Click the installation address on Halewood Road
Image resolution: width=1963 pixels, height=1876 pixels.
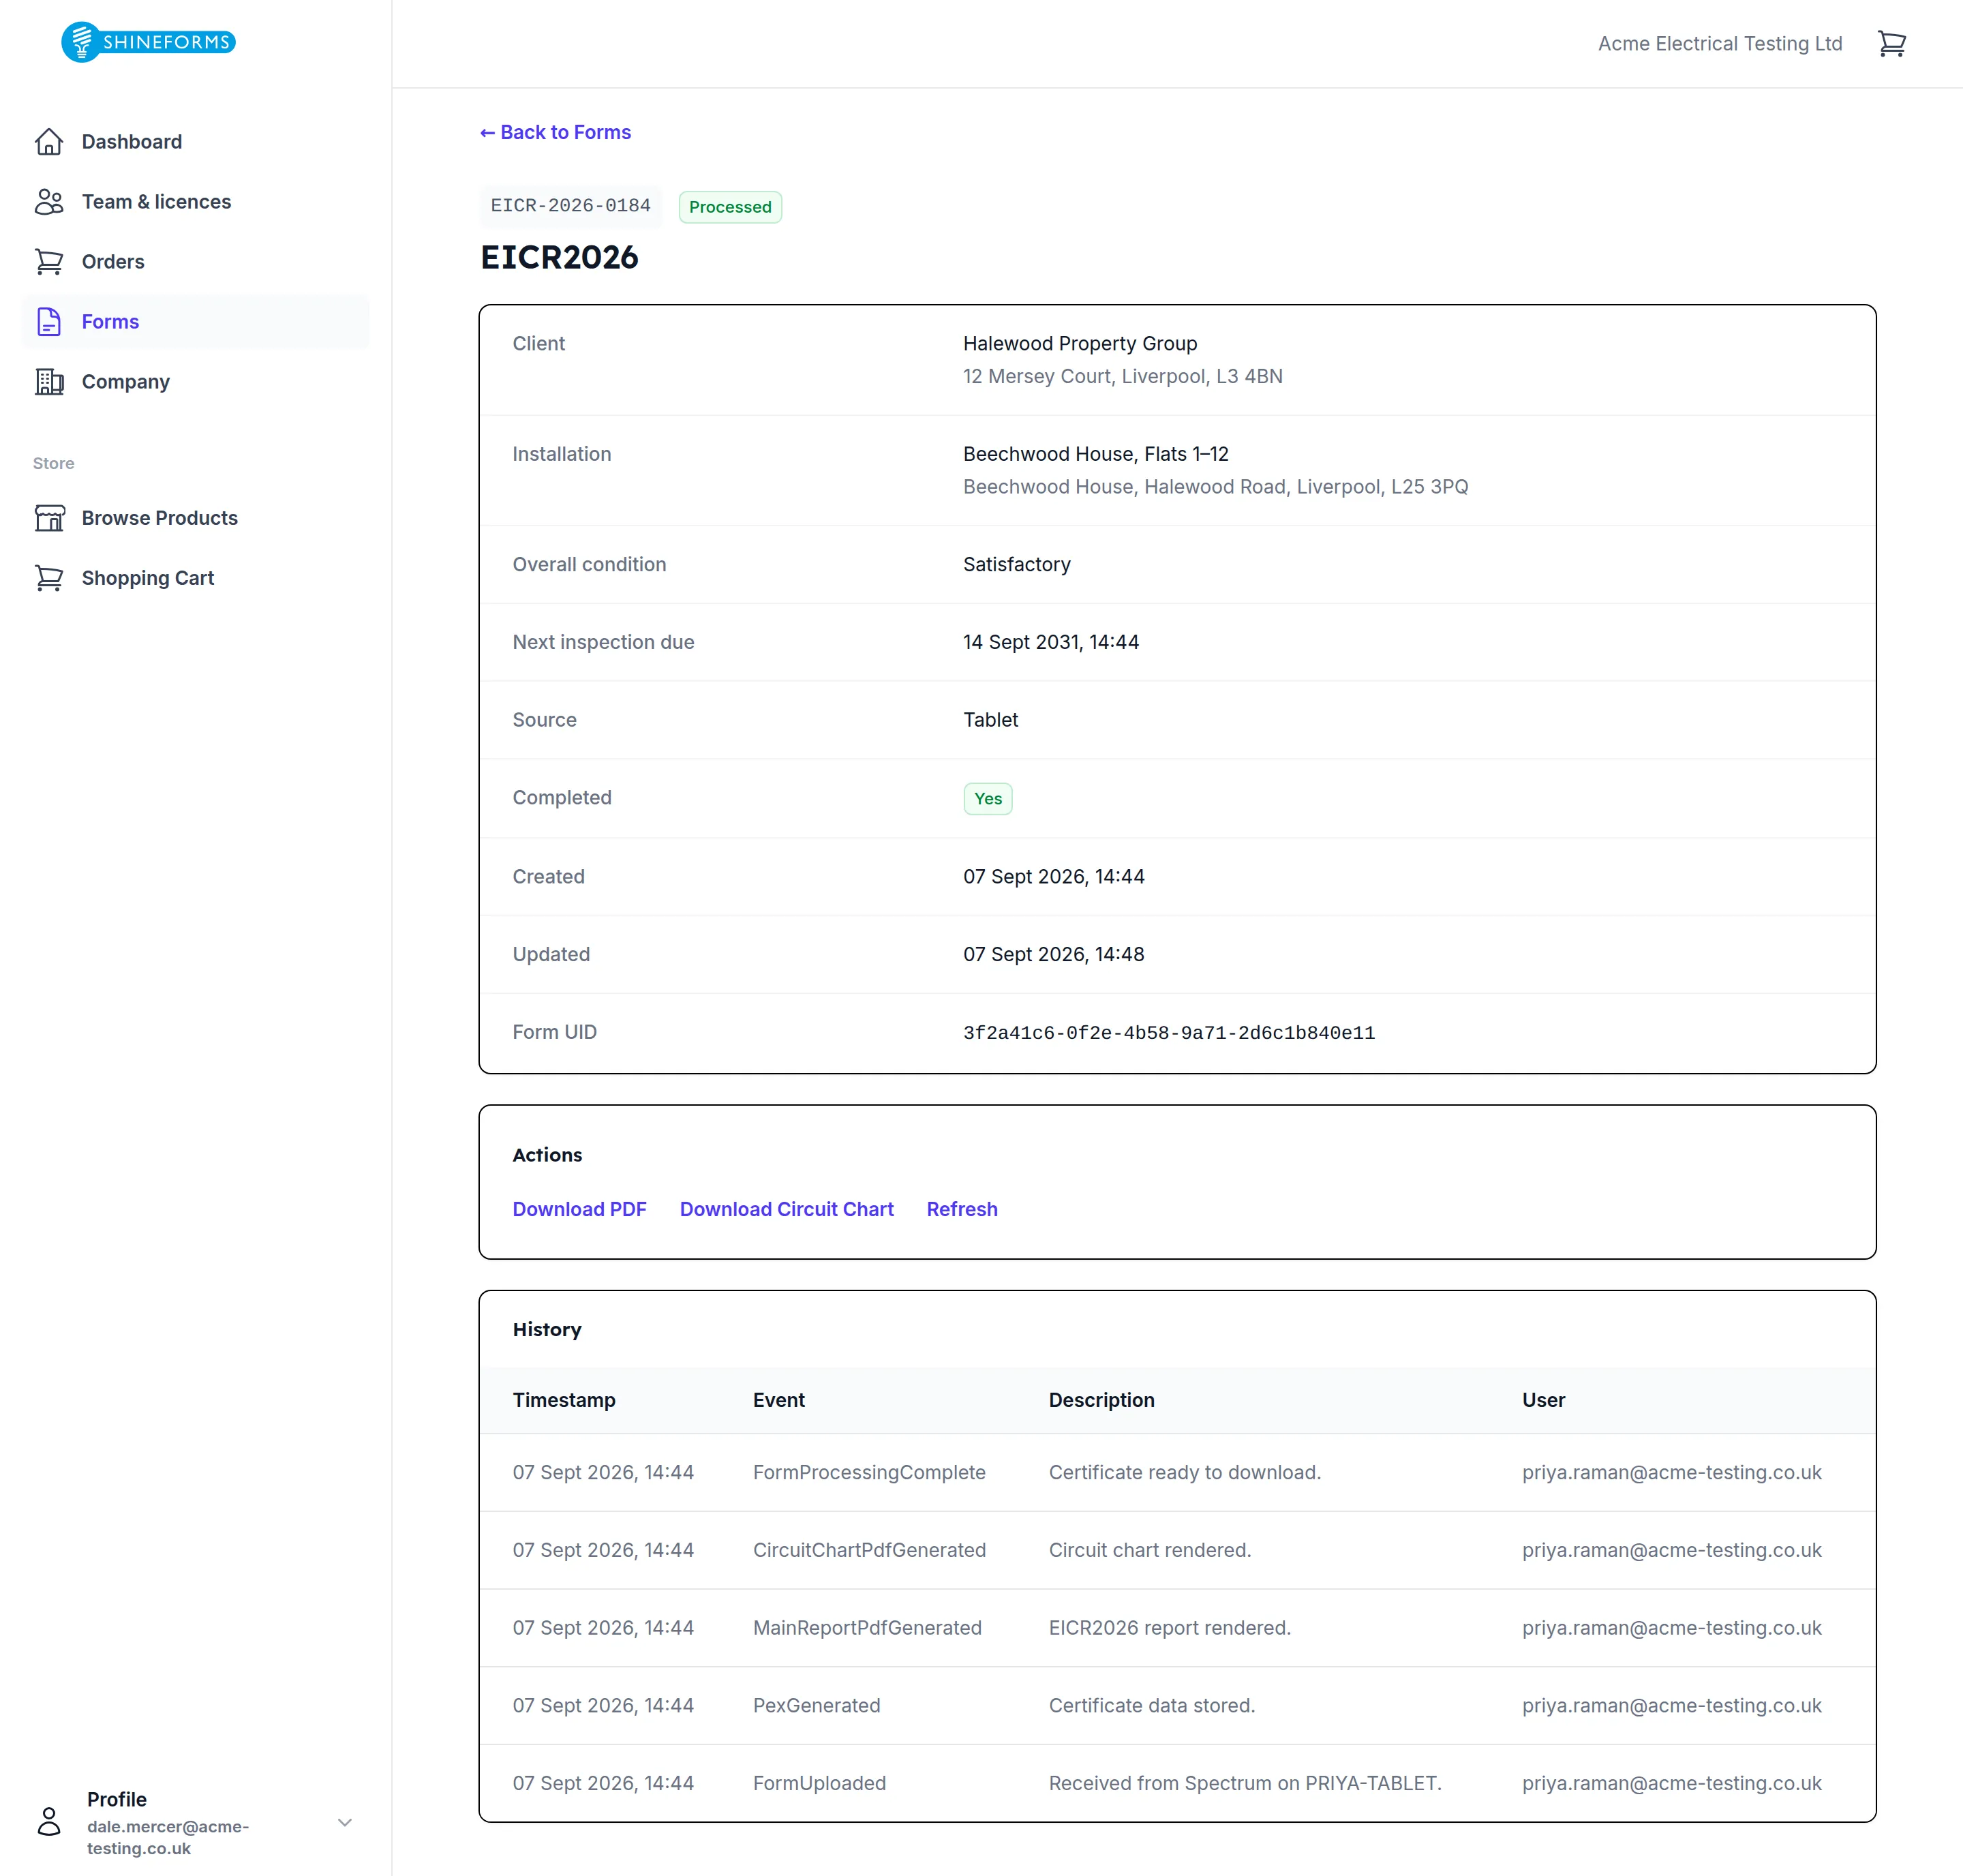[1215, 487]
